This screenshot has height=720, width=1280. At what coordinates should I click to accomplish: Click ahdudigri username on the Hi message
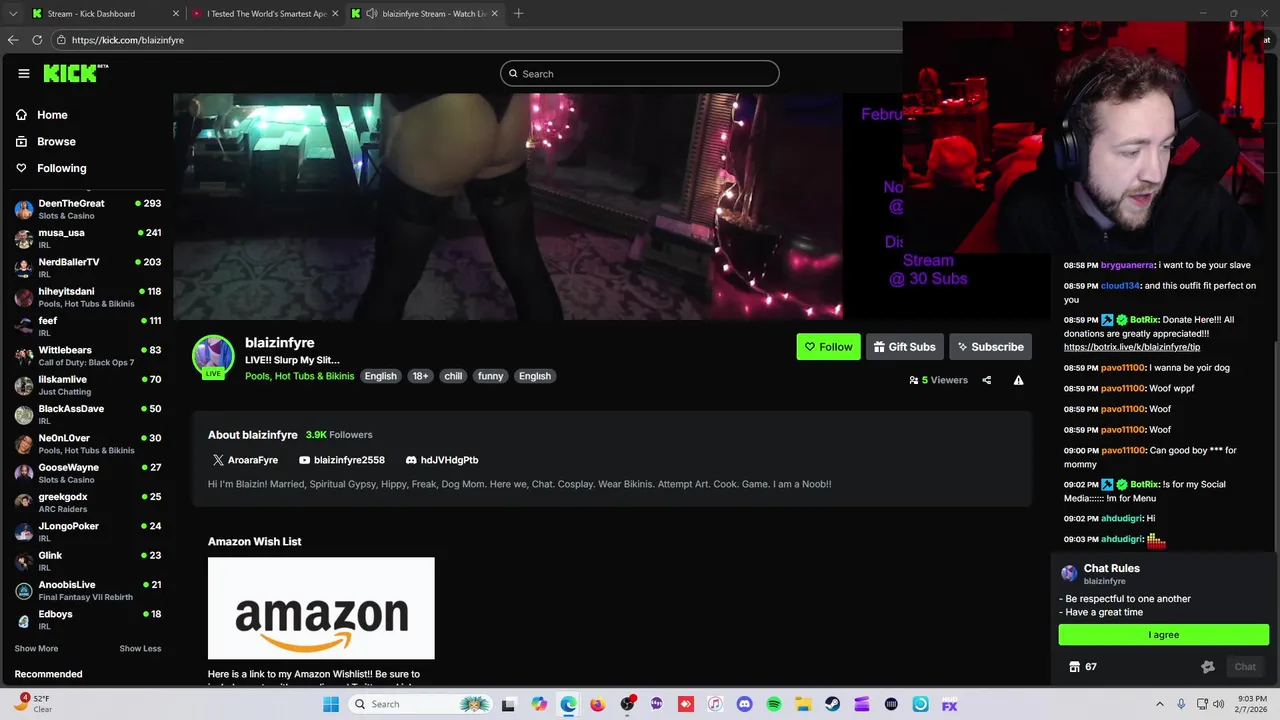[1121, 518]
